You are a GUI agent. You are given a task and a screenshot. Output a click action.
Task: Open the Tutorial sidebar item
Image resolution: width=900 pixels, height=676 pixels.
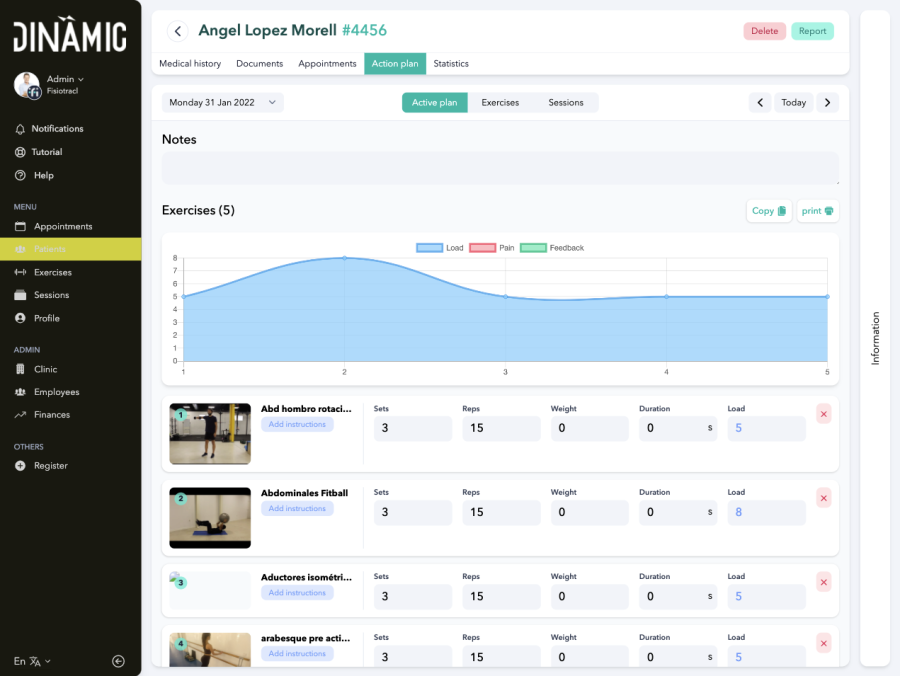tap(38, 152)
